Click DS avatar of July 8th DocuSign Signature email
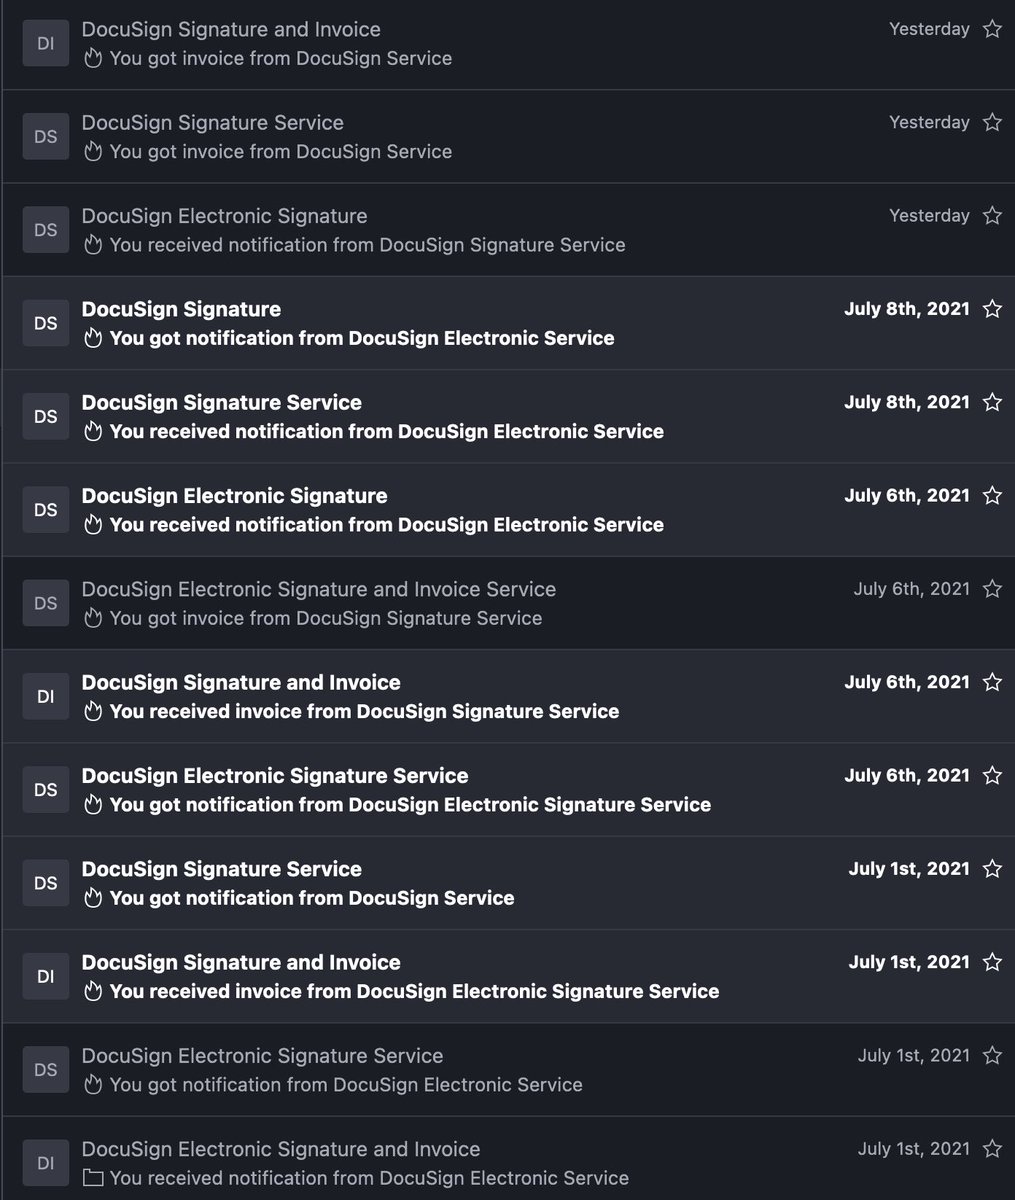 point(46,323)
